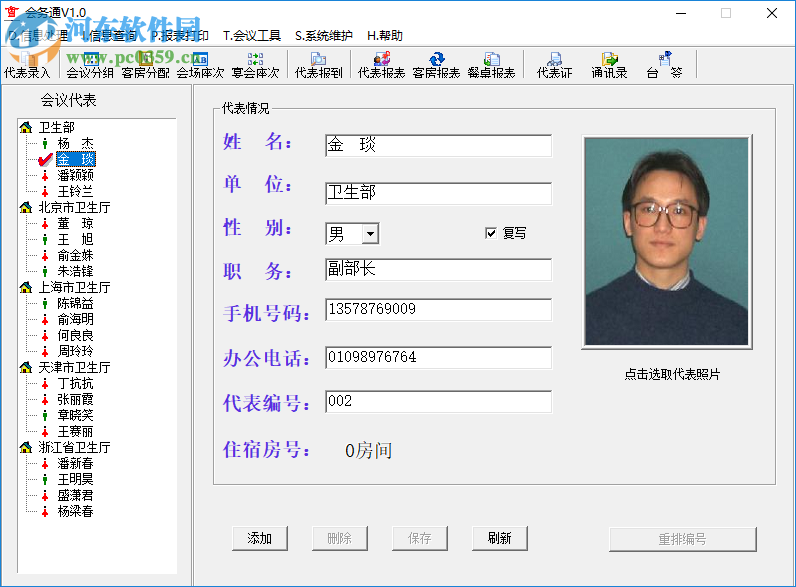Image resolution: width=796 pixels, height=587 pixels.
Task: Click the green person icon beside 杨 杰
Action: pos(45,143)
